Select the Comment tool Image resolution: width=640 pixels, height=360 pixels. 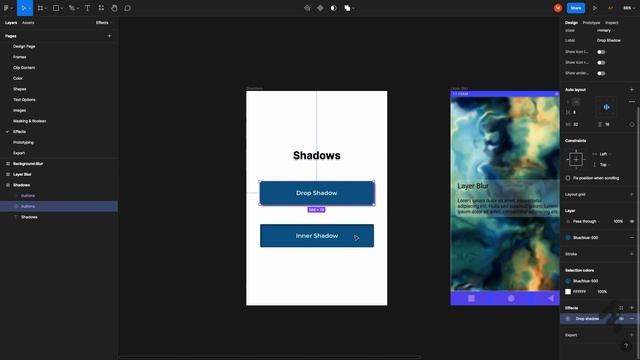(x=127, y=8)
